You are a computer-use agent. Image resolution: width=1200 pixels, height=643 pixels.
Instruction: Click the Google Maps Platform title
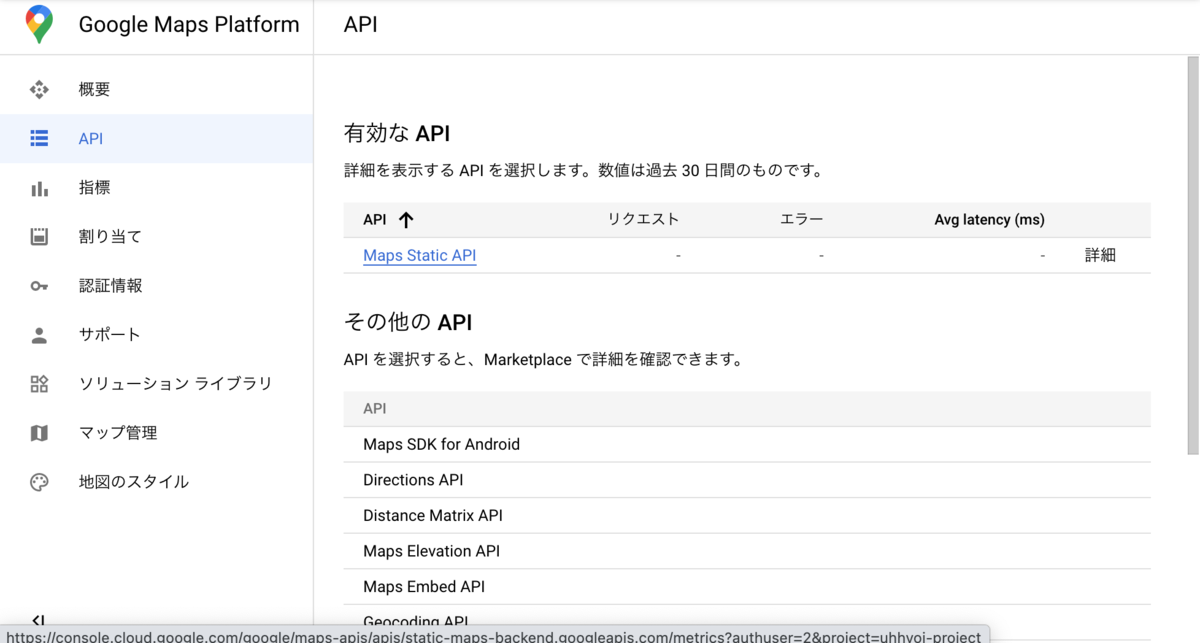click(189, 25)
